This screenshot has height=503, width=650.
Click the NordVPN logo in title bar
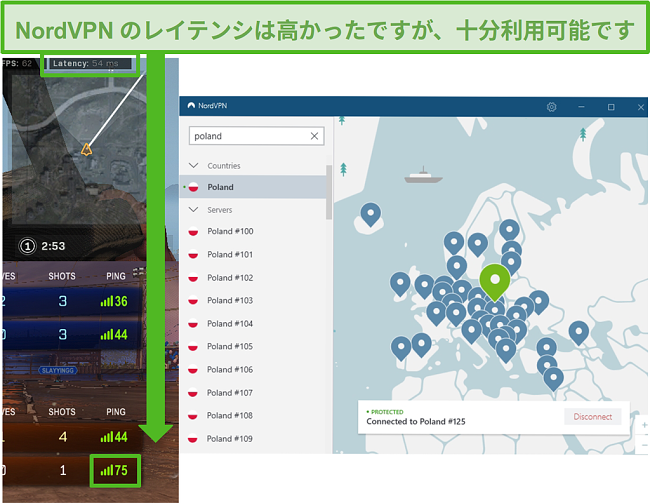coord(191,105)
